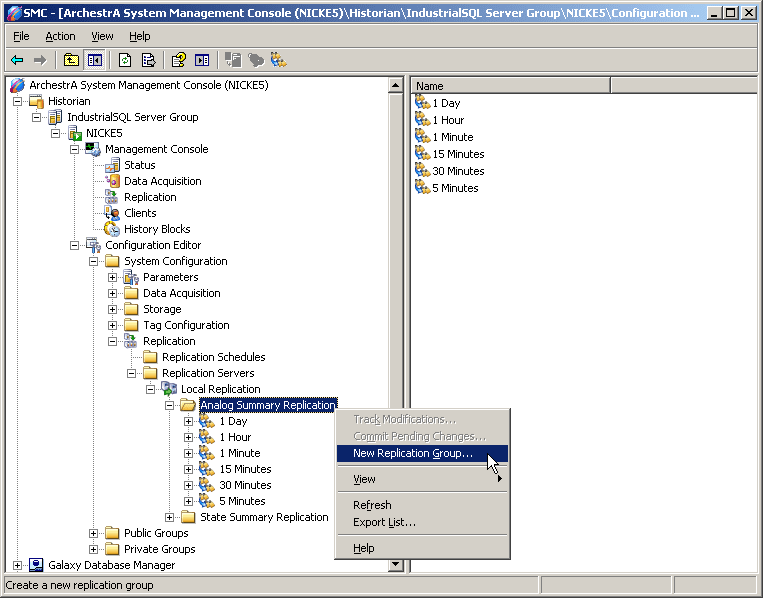Click the Name column header
Viewport: 763px width, 598px height.
510,86
